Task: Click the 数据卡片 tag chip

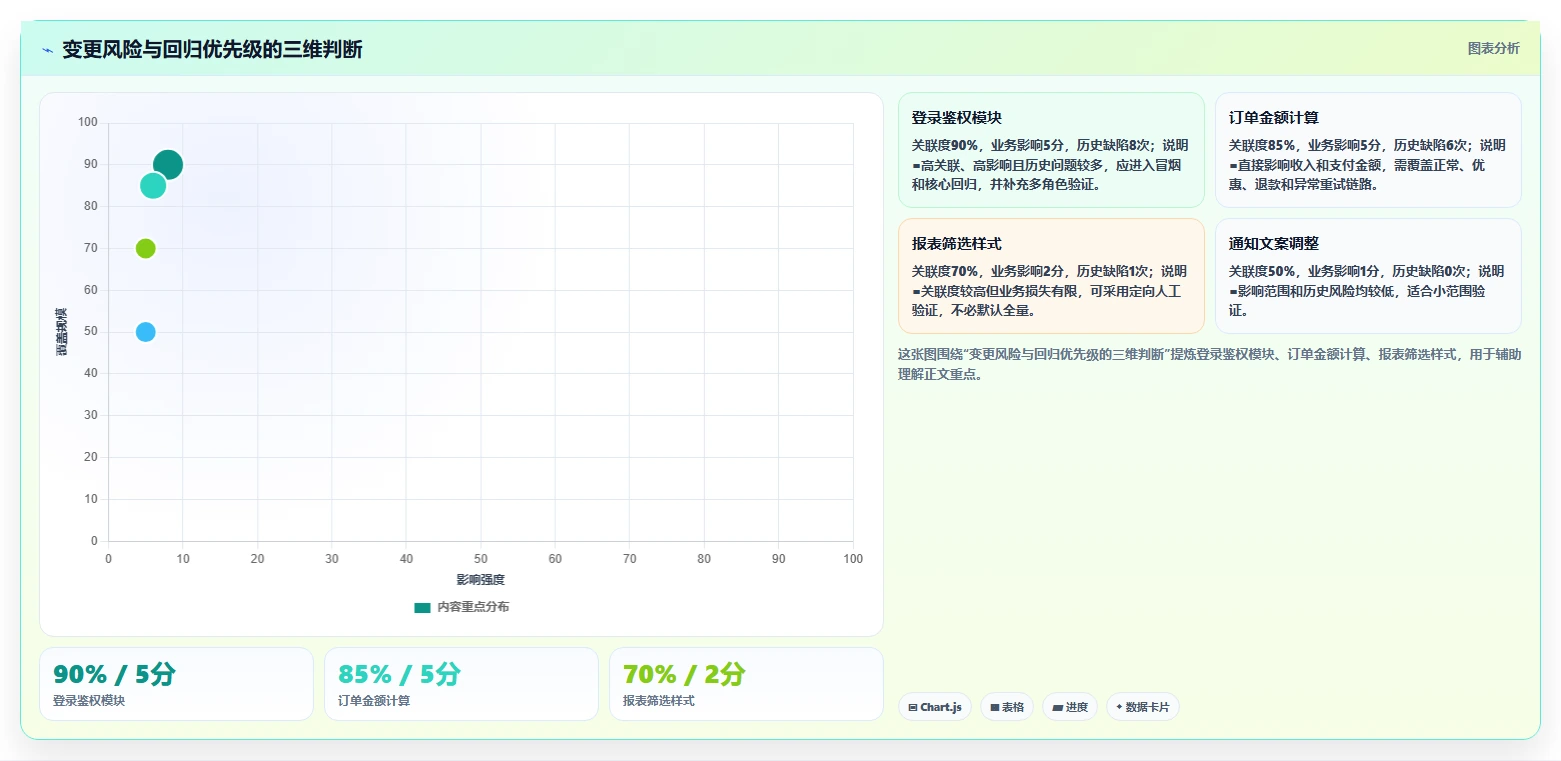Action: click(x=1143, y=707)
